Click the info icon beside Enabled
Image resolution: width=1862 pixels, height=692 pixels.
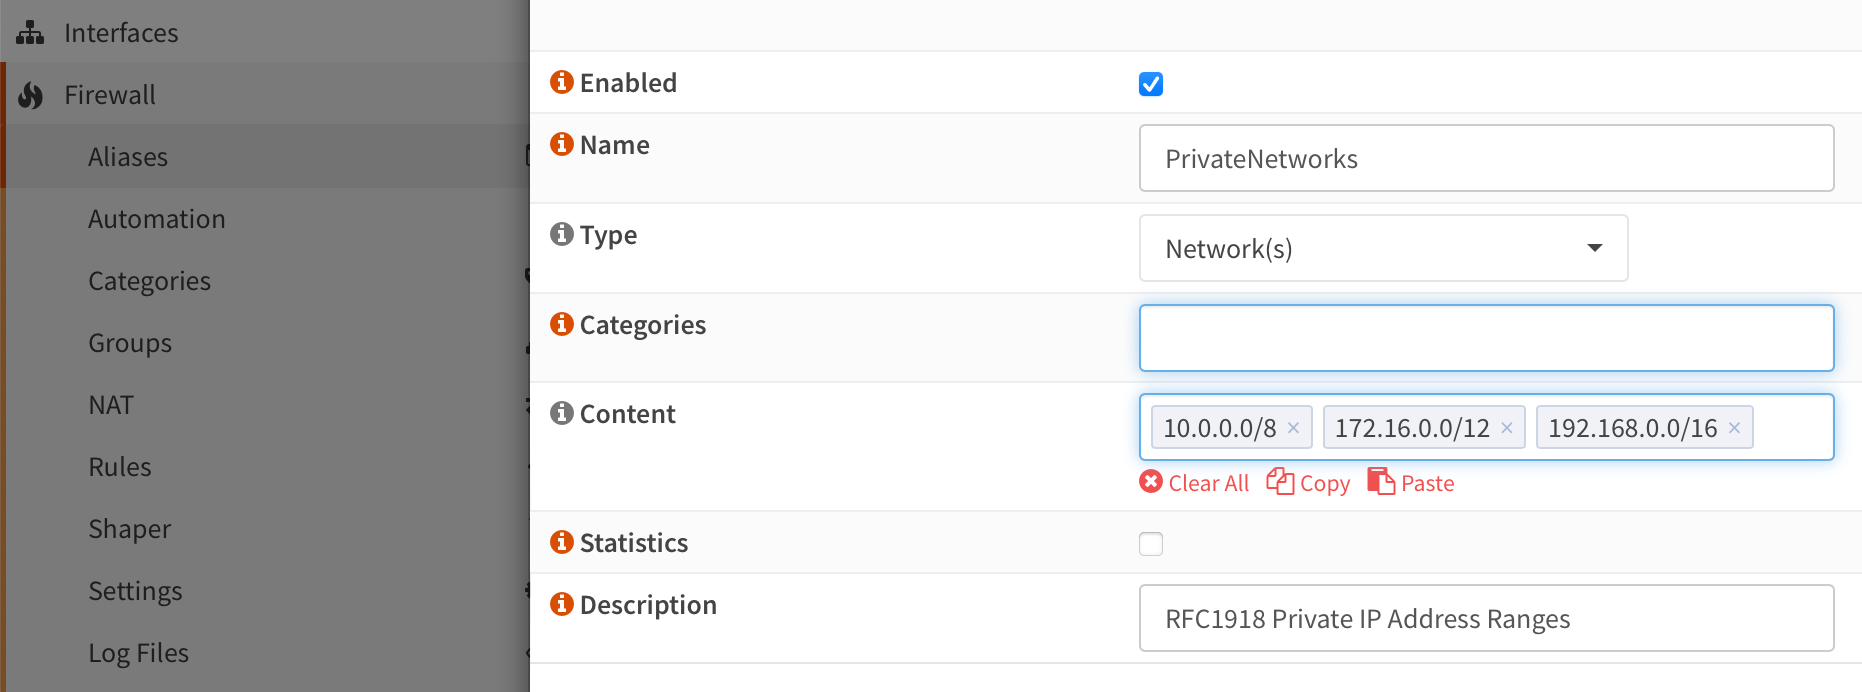(x=562, y=82)
